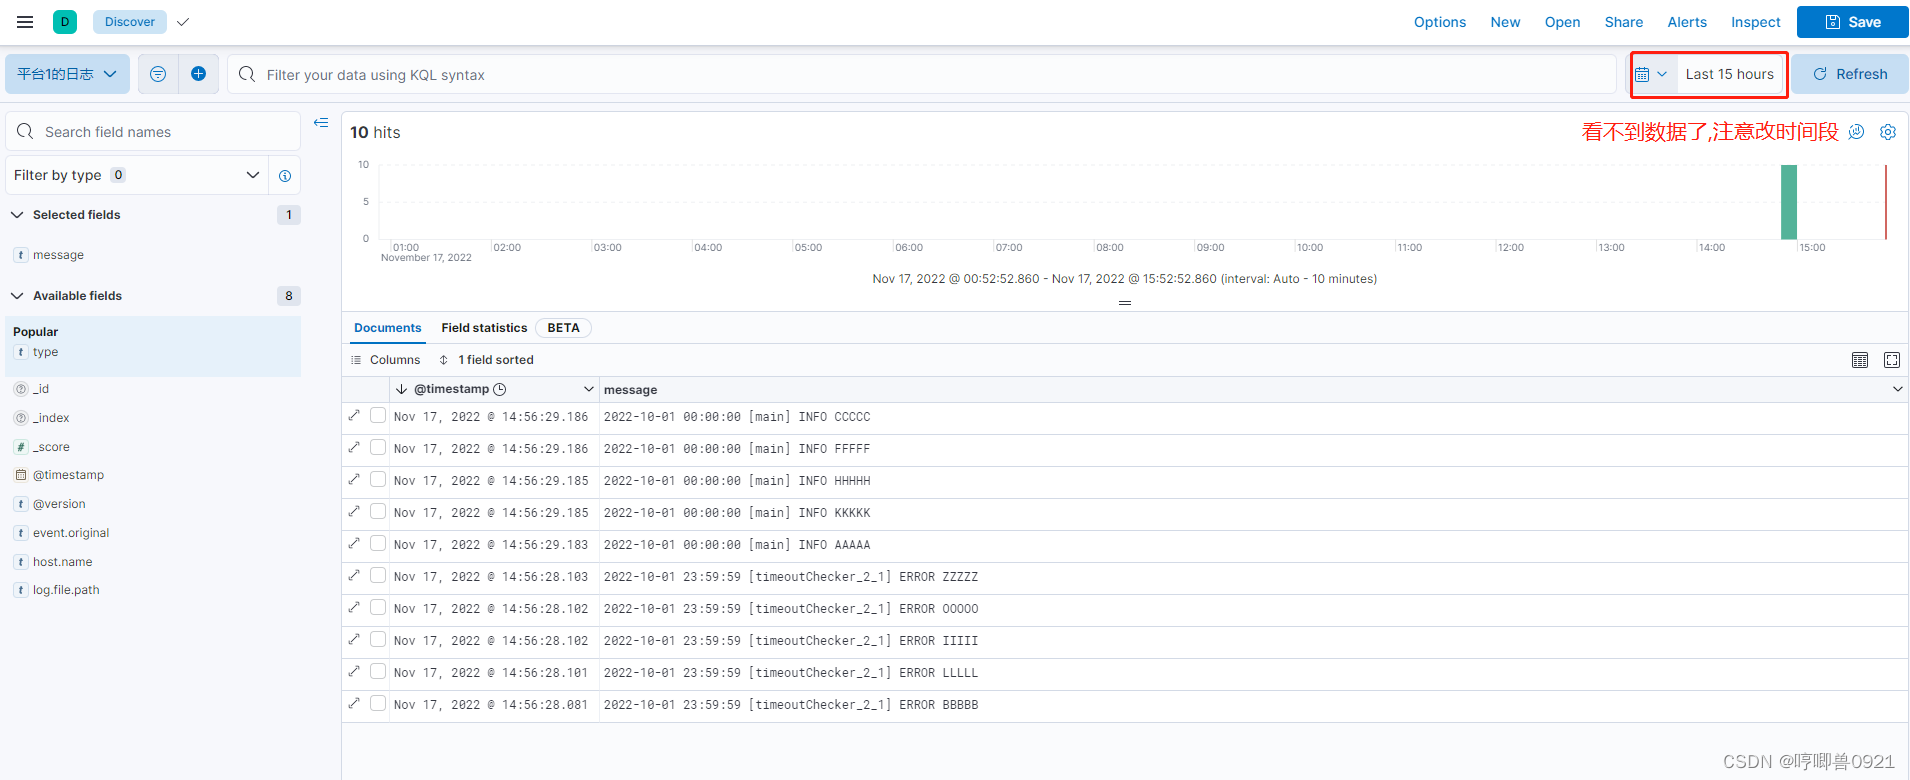Click the chart edit visualization icon
Screen dimensions: 1910x780
1856,132
